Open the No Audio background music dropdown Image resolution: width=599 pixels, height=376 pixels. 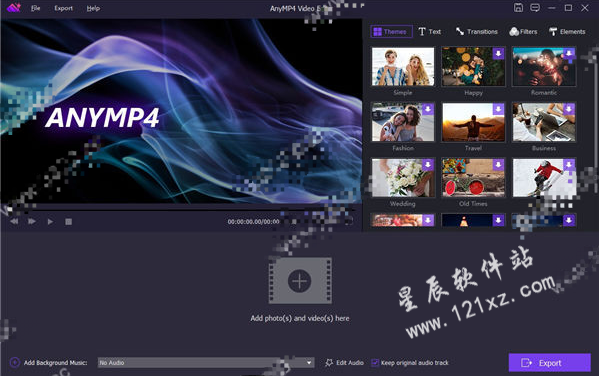pos(206,362)
